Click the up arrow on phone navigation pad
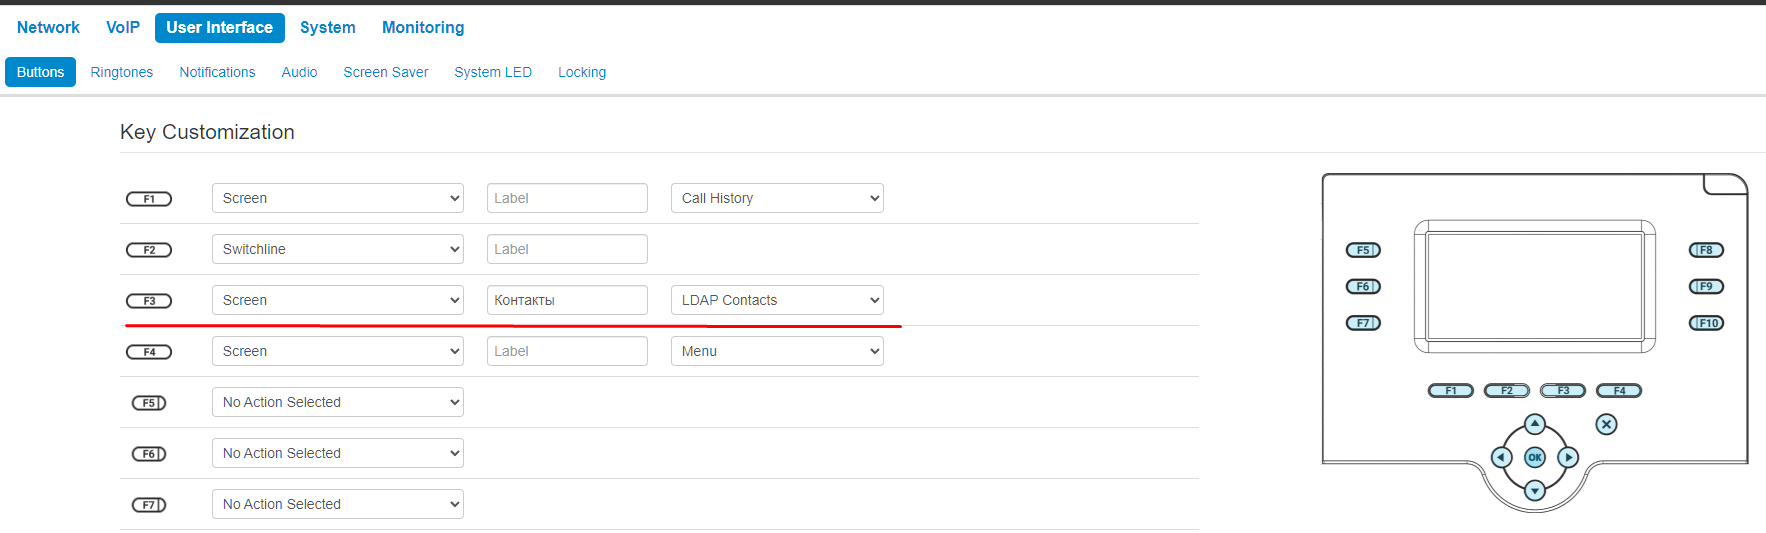Screen dimensions: 1766x533 [x=1535, y=424]
